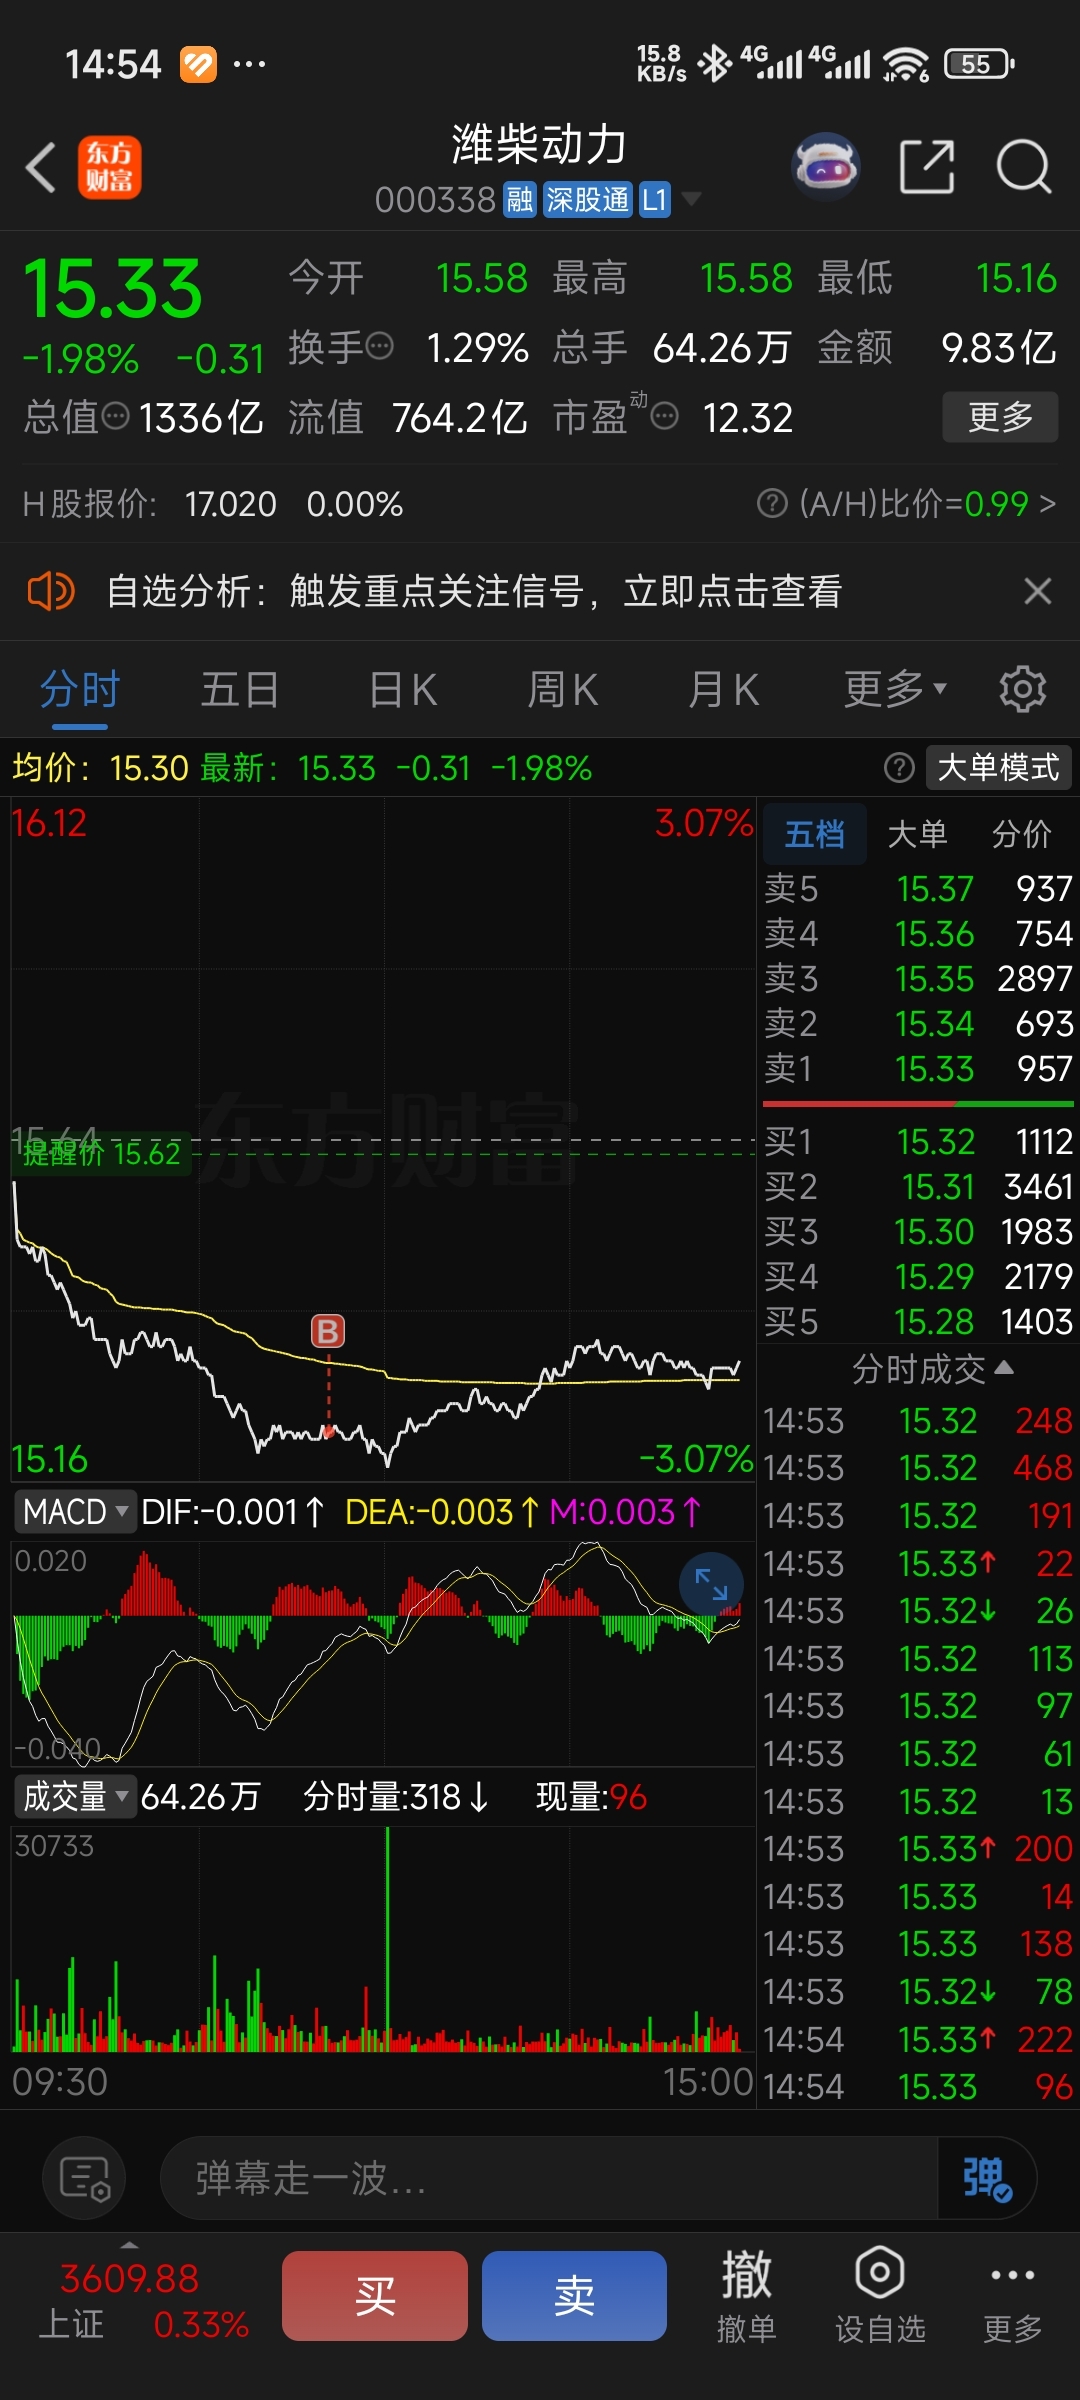Image resolution: width=1080 pixels, height=2400 pixels.
Task: Select the 五档 tab
Action: [x=815, y=834]
